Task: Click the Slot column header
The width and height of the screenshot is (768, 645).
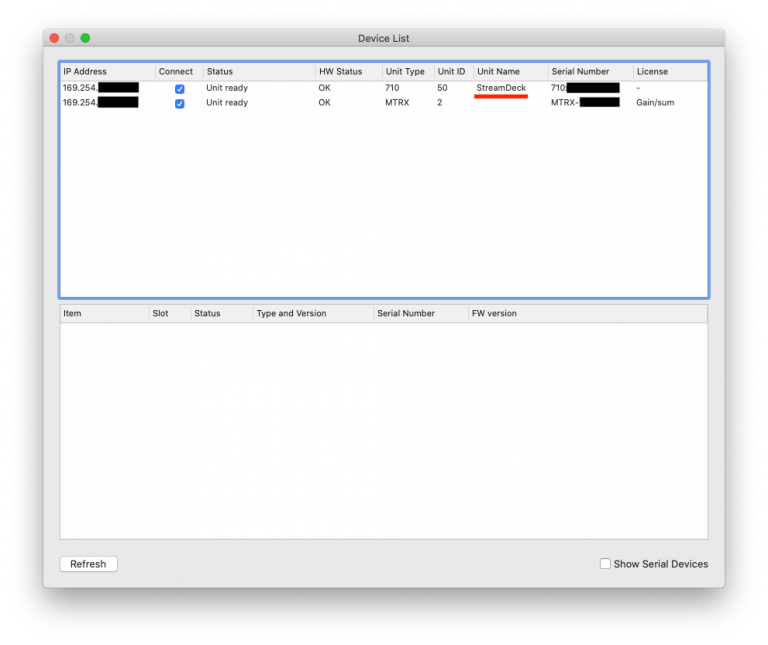Action: tap(169, 313)
